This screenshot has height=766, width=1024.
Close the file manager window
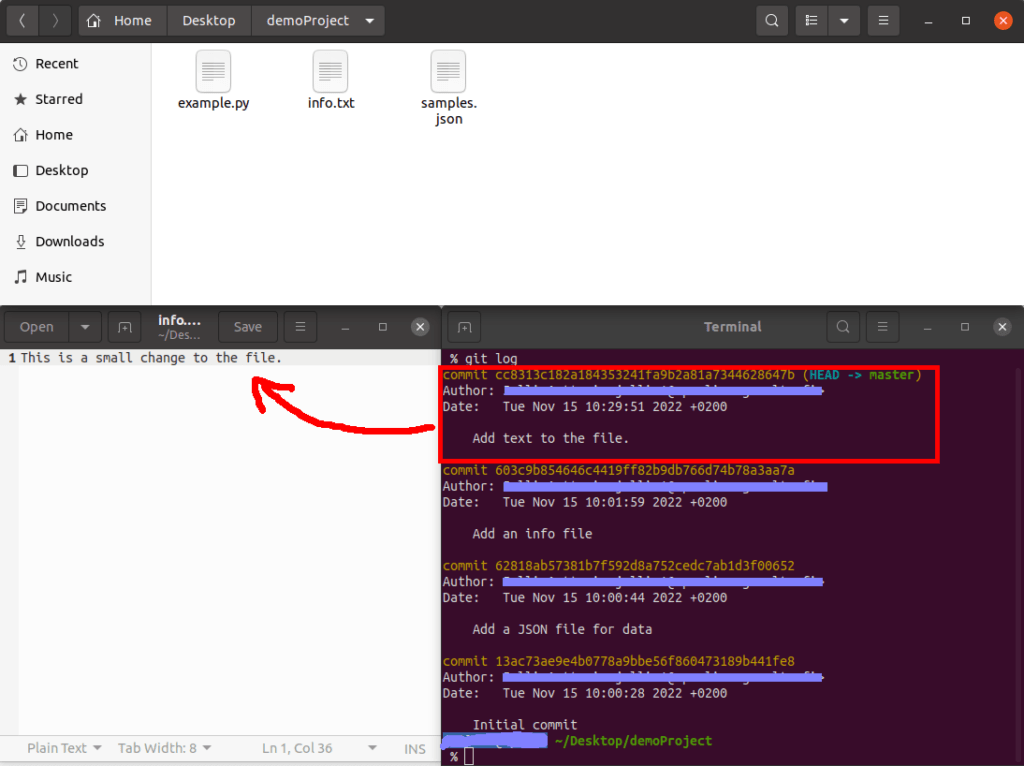pos(1003,21)
